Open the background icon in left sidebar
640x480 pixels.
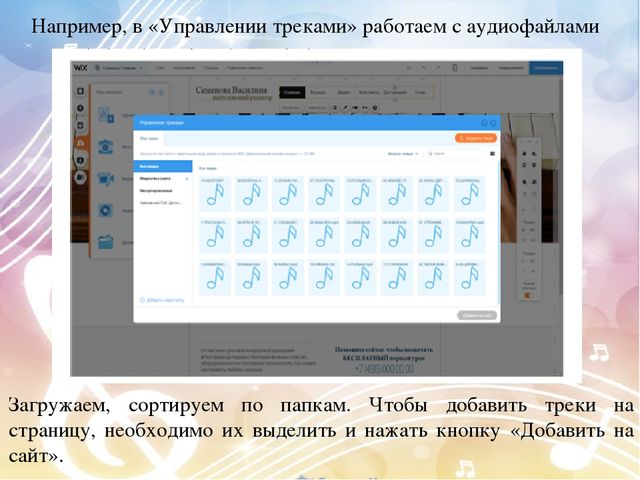(x=80, y=91)
